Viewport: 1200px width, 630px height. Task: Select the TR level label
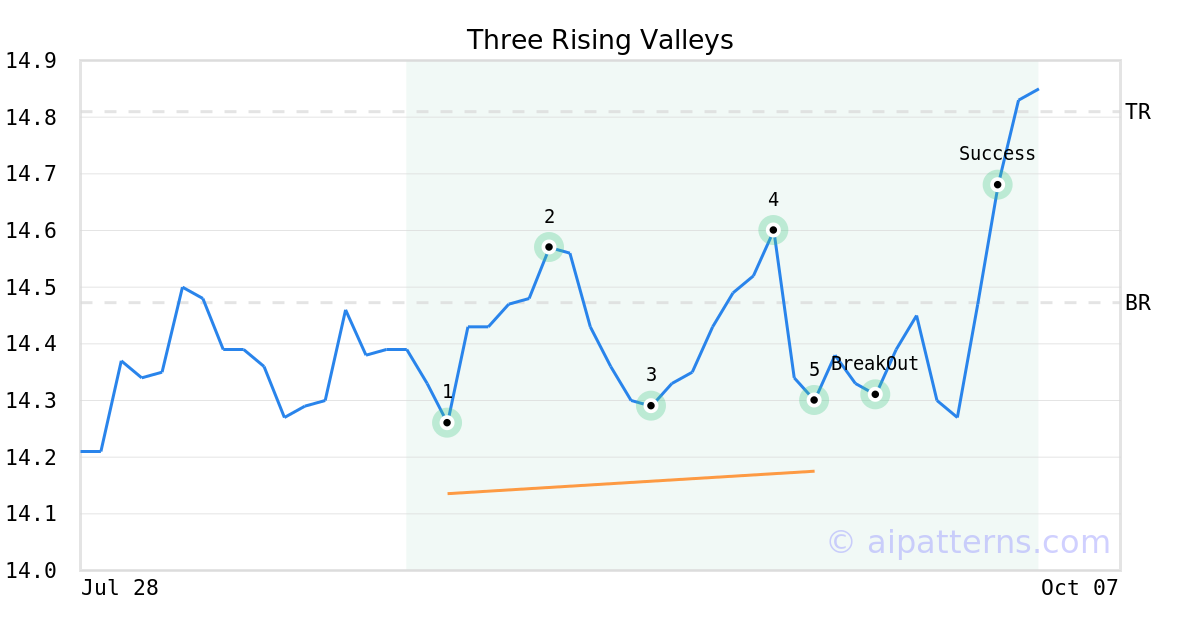[1138, 112]
